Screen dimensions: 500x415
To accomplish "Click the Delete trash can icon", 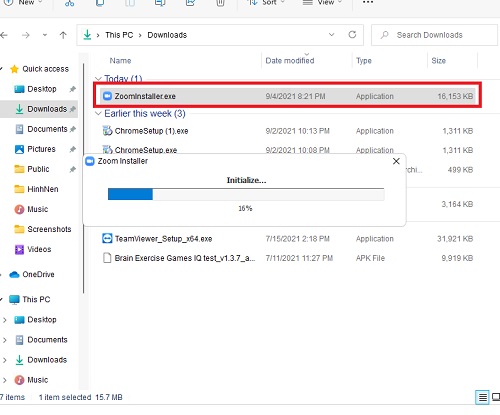I will 220,3.
